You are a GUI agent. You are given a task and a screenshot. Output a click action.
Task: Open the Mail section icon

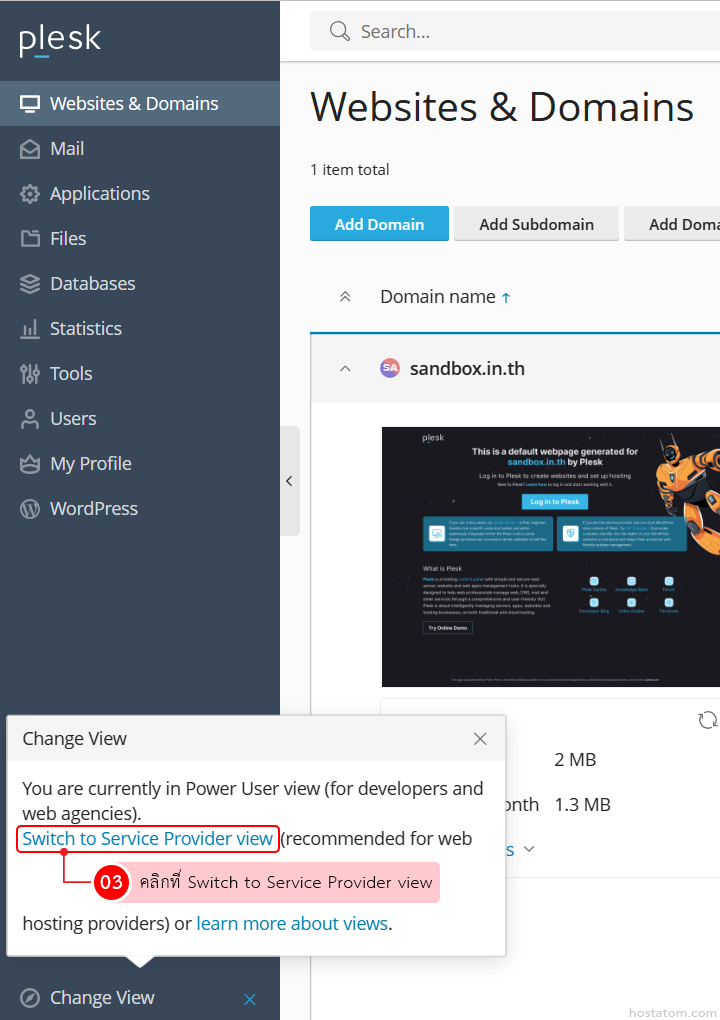[x=30, y=149]
